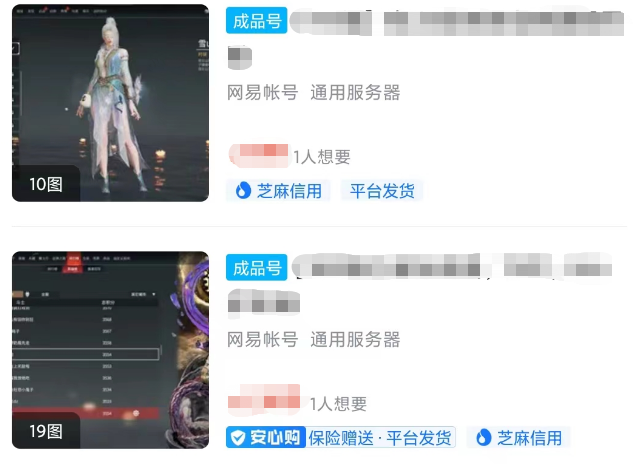Click the 10图 image count badge

pyautogui.click(x=46, y=184)
